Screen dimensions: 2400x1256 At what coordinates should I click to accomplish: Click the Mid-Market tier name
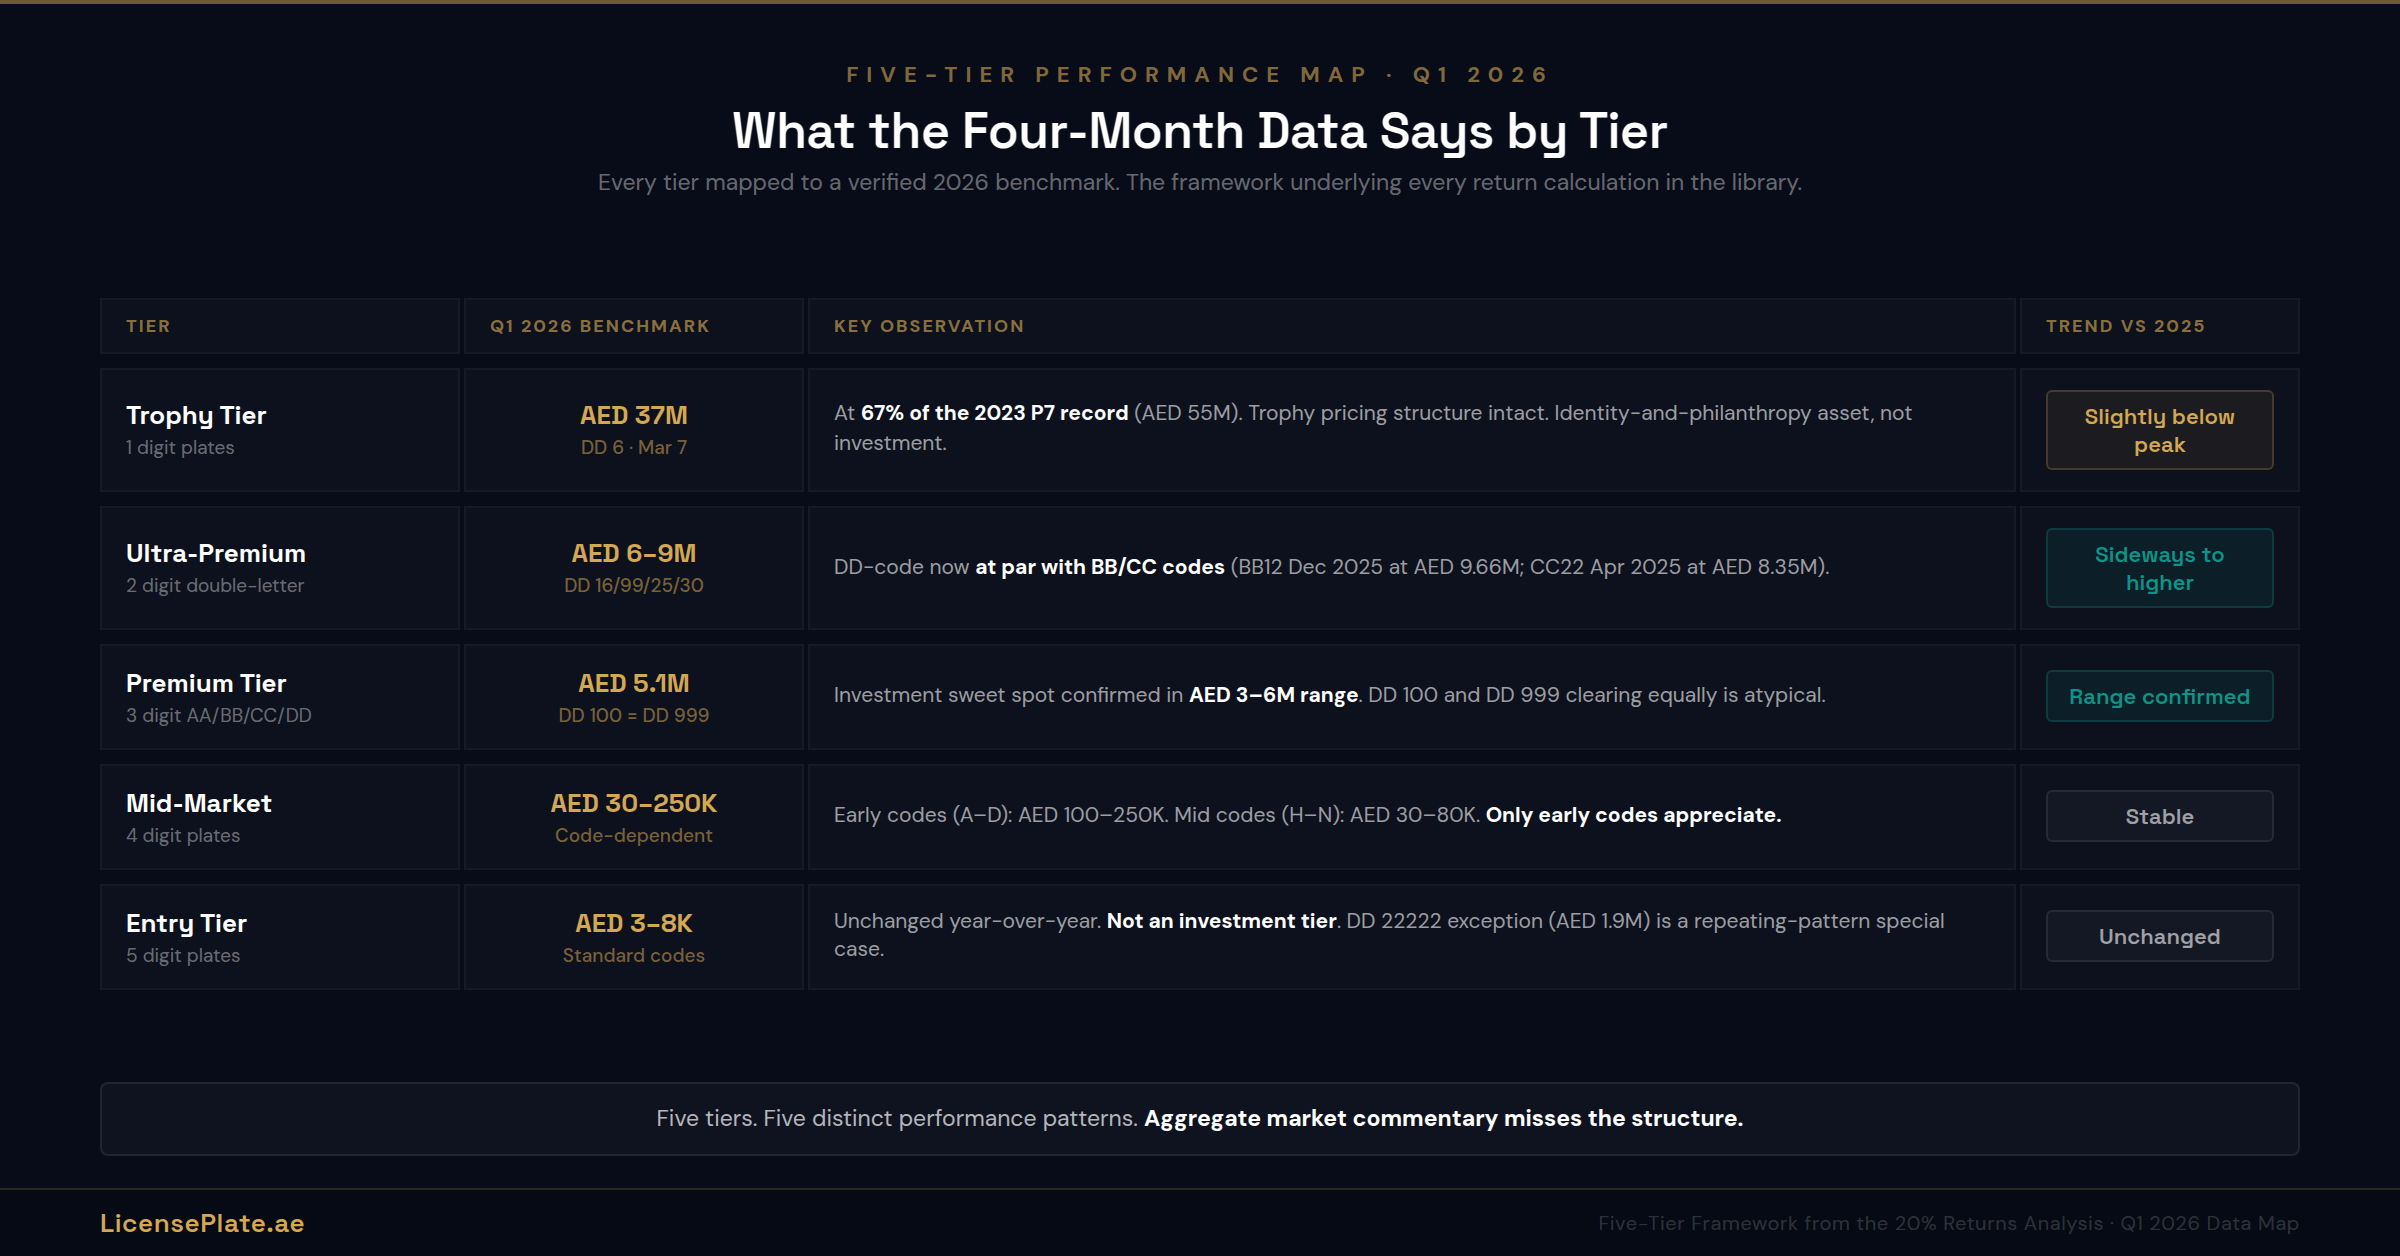[x=199, y=803]
